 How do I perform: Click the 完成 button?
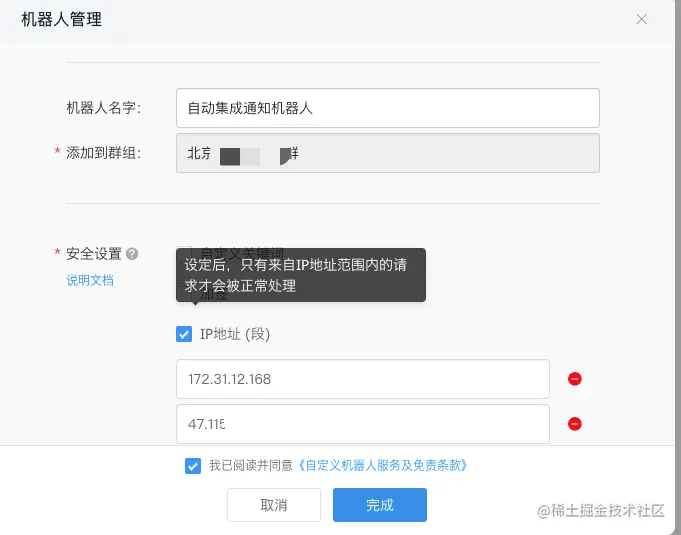(x=380, y=505)
